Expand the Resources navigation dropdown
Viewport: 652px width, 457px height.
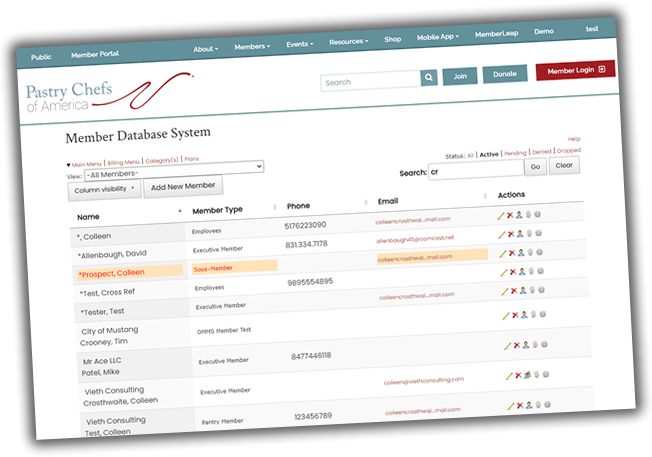tap(348, 42)
